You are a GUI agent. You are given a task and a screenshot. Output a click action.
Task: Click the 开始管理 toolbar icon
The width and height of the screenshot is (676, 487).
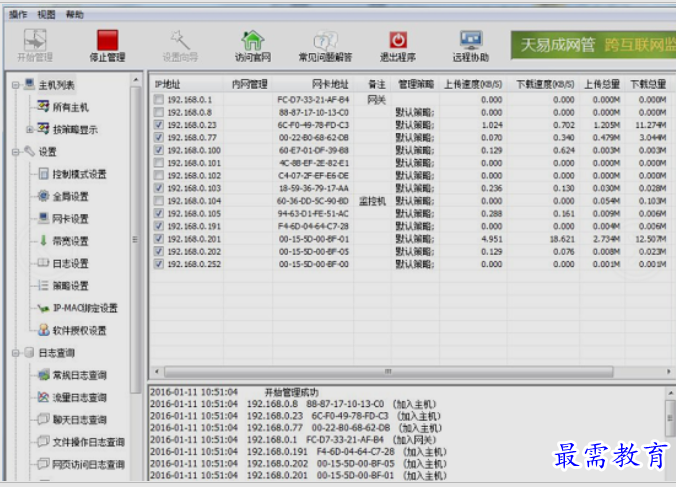pyautogui.click(x=34, y=40)
